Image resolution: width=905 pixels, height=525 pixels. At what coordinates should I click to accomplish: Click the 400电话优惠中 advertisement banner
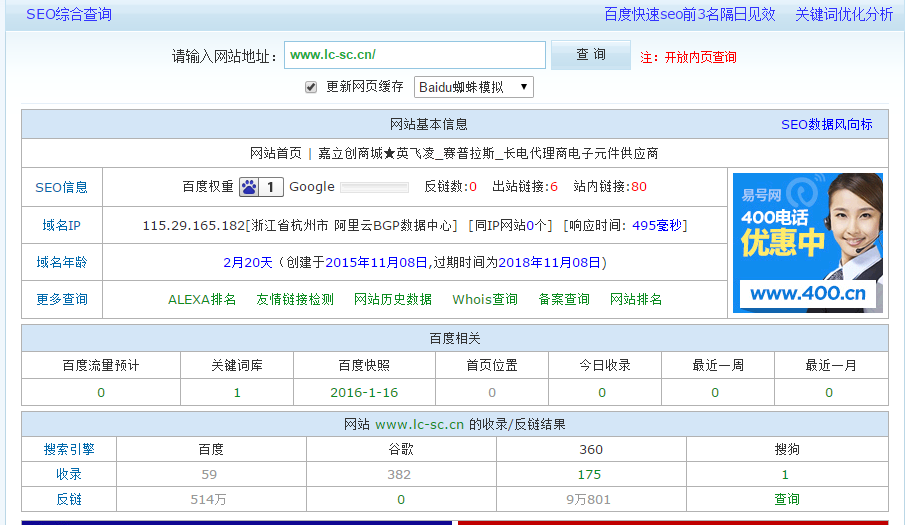[x=807, y=242]
